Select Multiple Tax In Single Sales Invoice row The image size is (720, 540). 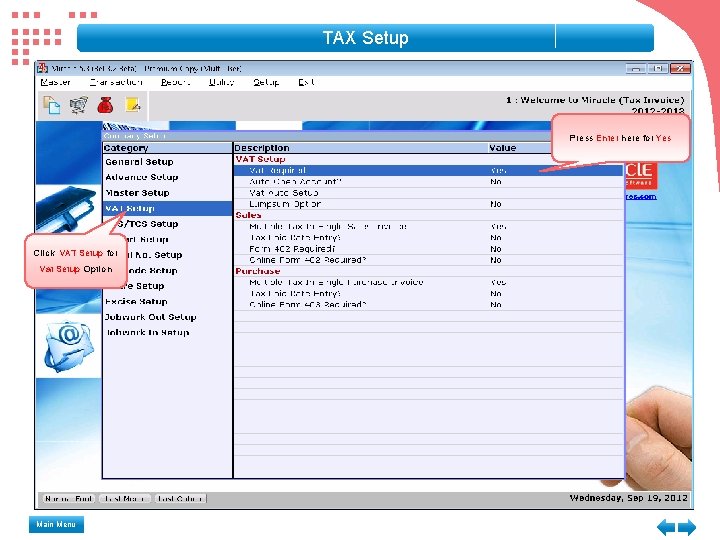pyautogui.click(x=429, y=226)
